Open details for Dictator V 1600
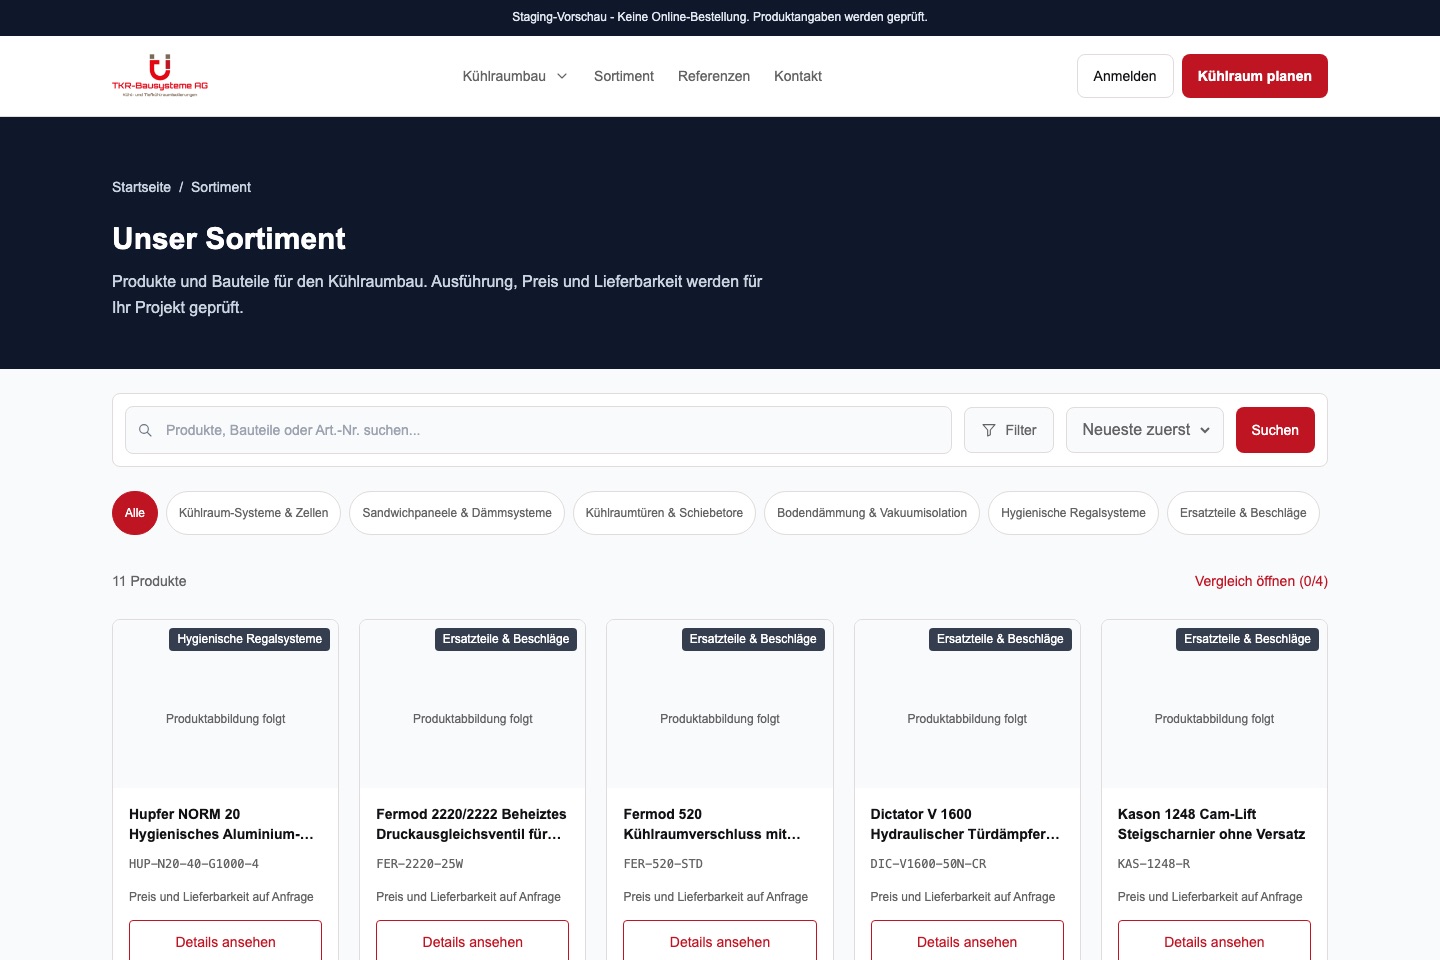The height and width of the screenshot is (960, 1440). 967,941
